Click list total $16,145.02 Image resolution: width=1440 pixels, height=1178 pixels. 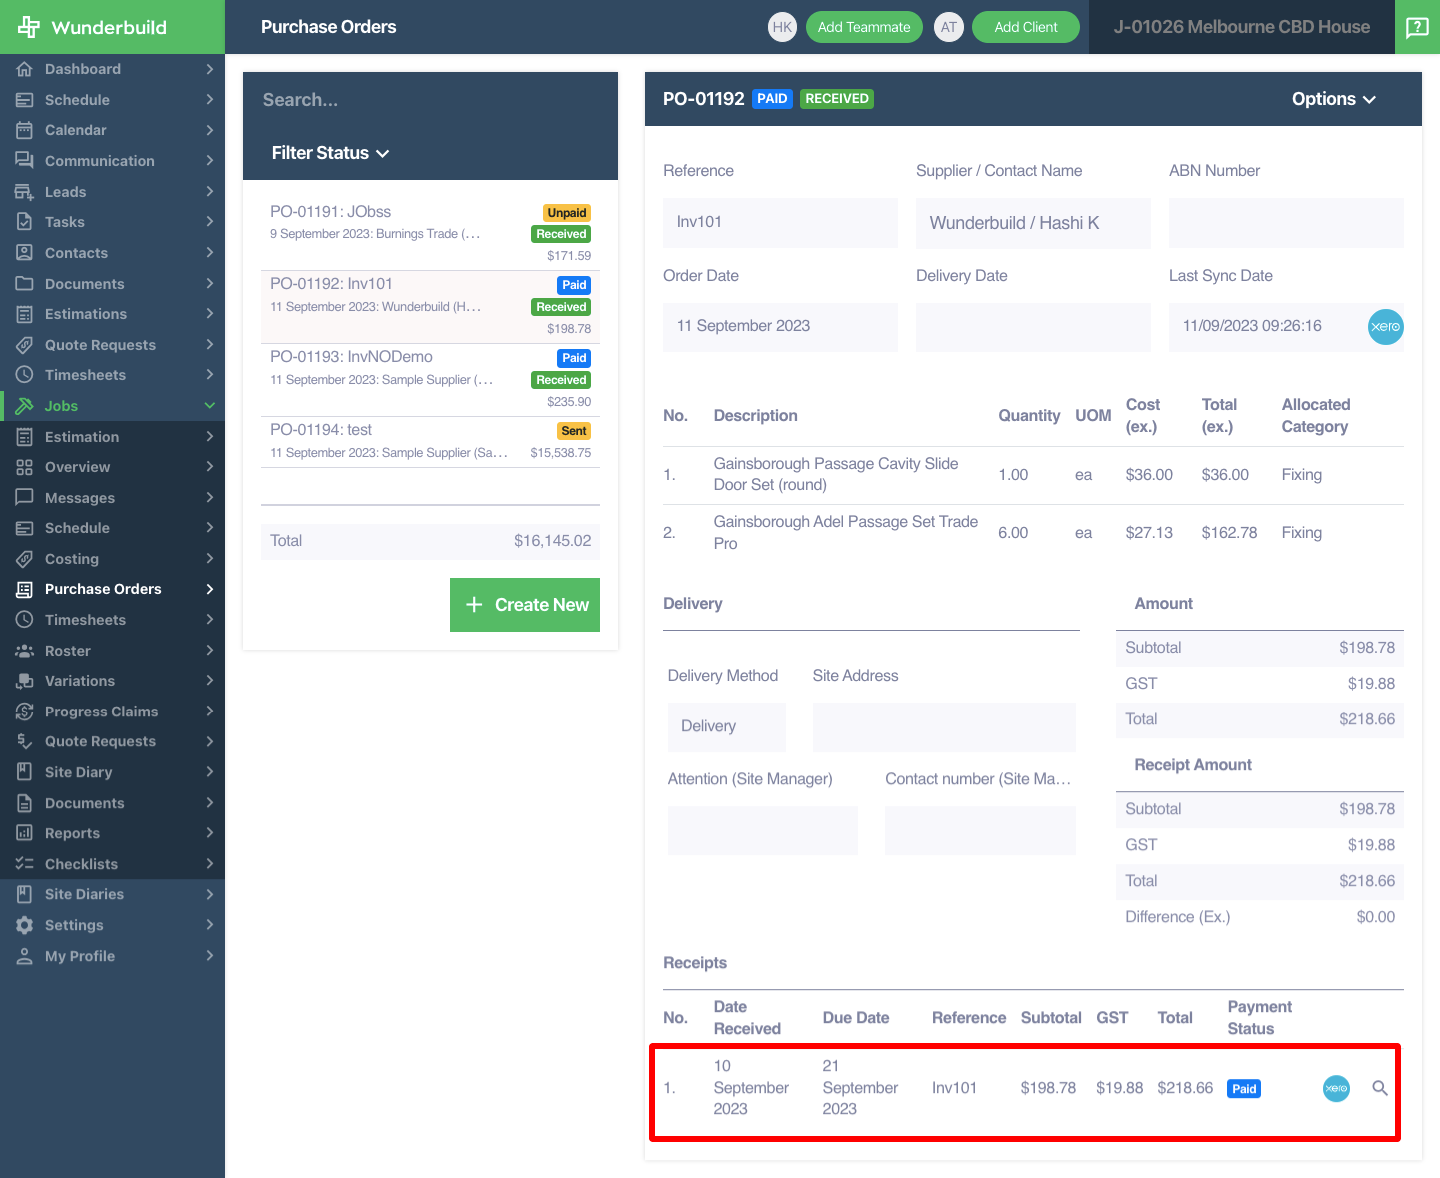552,541
